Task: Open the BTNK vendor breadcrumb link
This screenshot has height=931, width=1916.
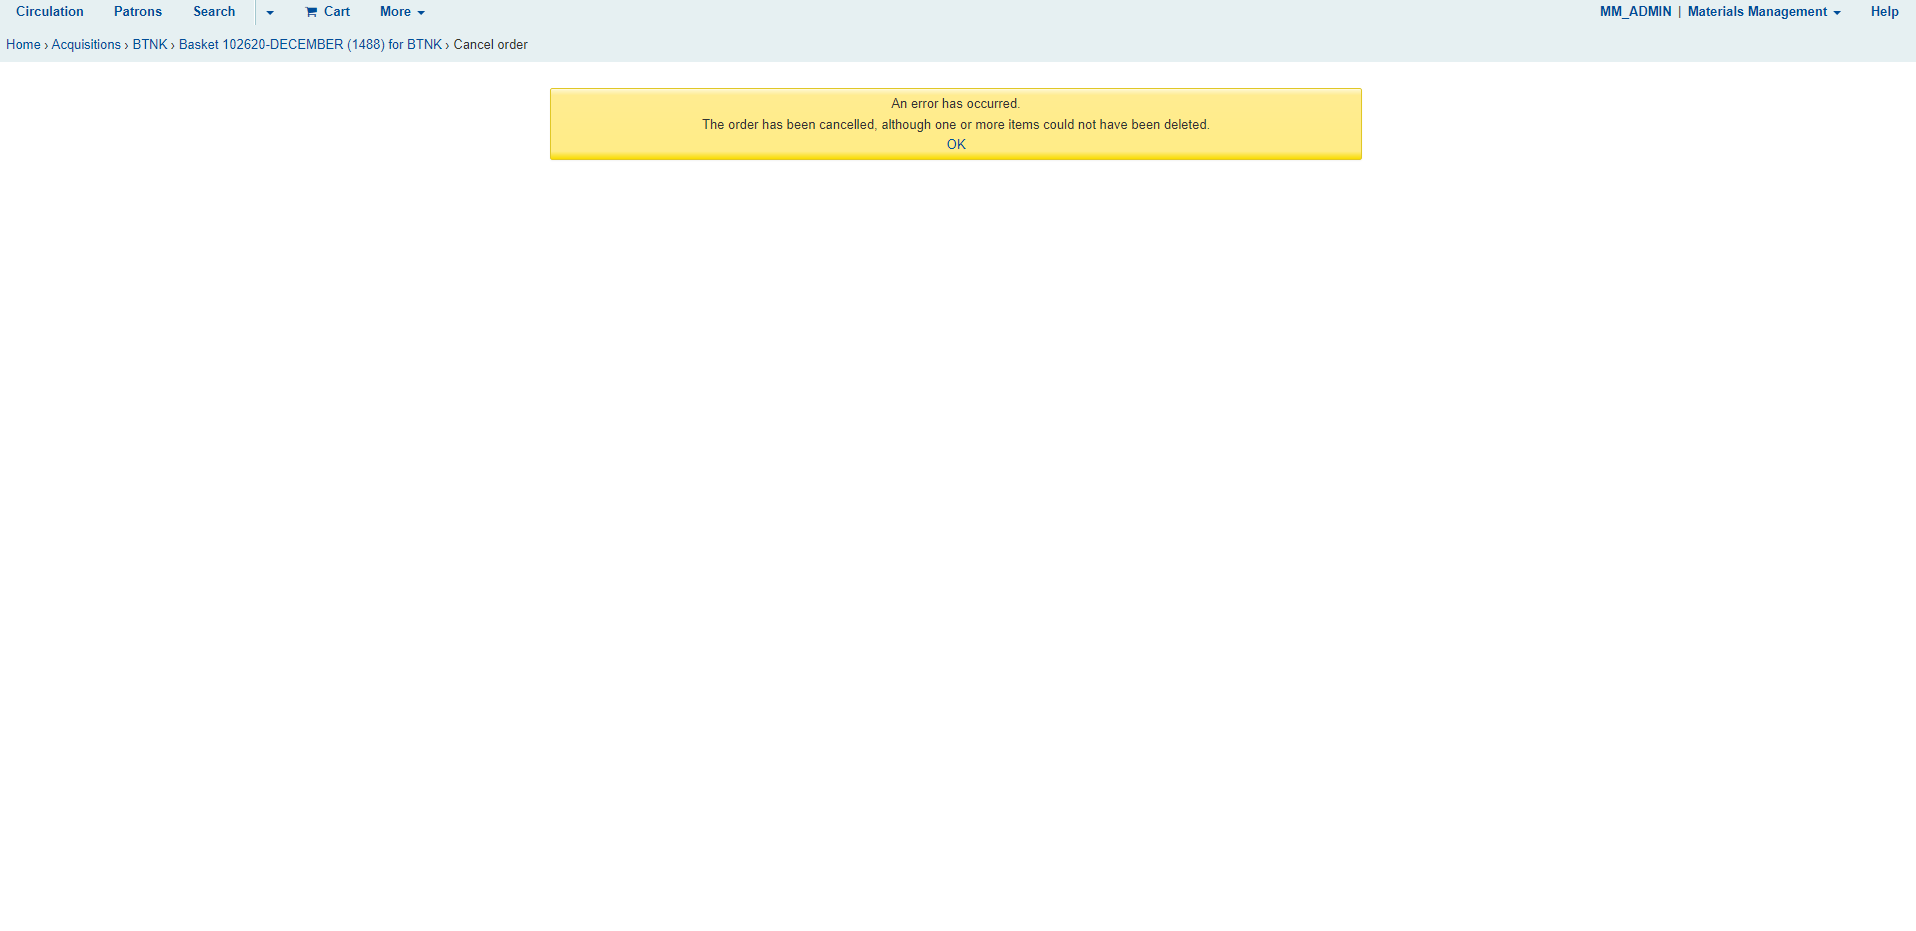Action: 150,45
